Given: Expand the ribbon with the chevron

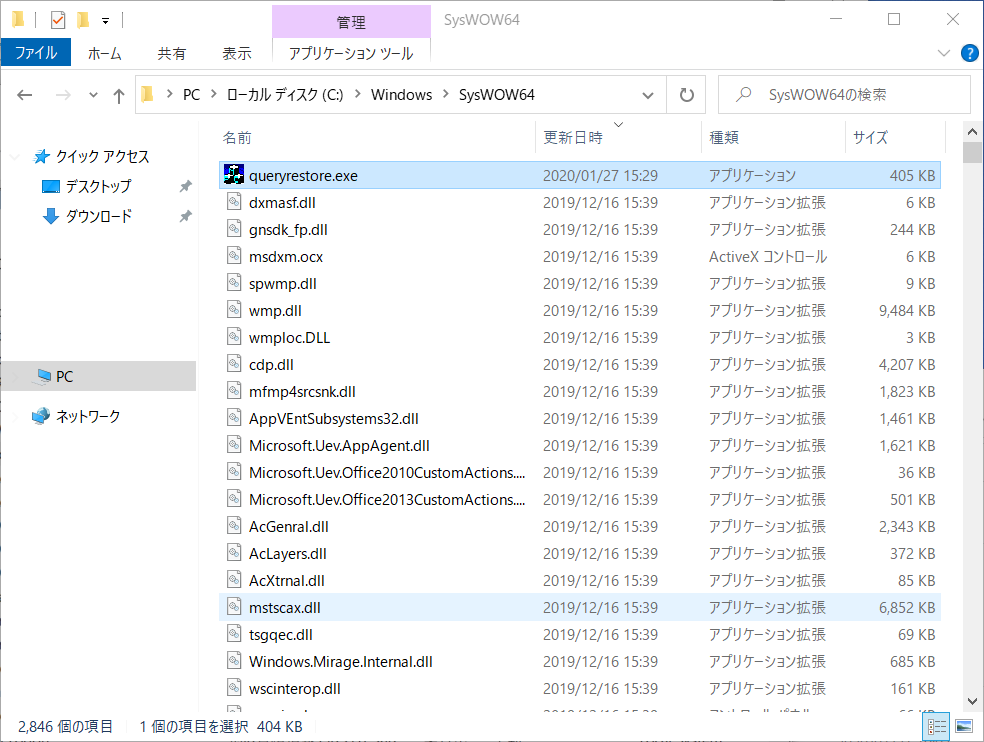Looking at the screenshot, I should pos(943,53).
